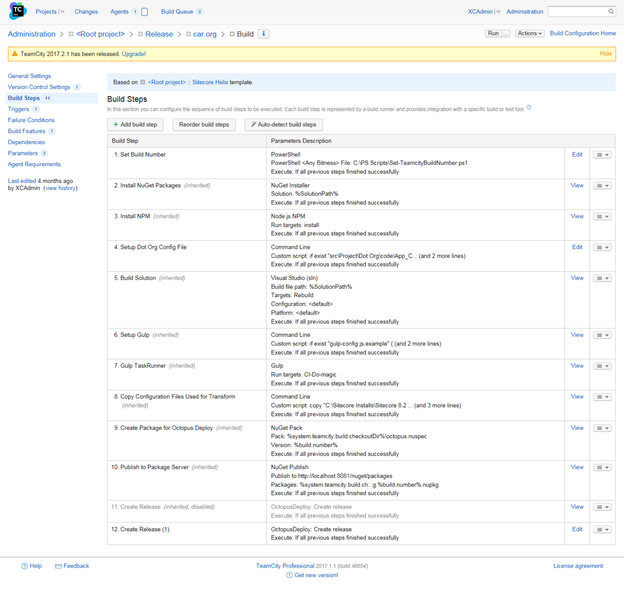
Task: Click the Feedback envelope icon
Action: [x=58, y=566]
